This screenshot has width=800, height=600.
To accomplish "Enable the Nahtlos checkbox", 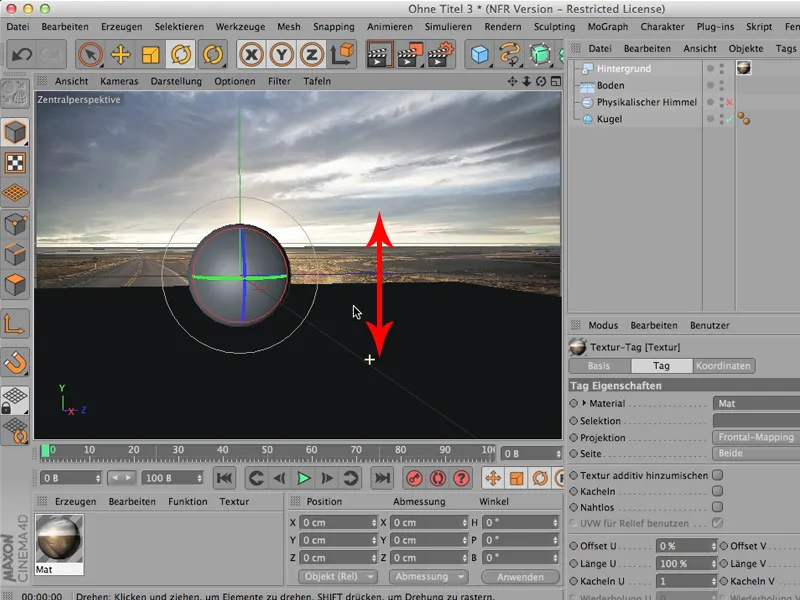I will pyautogui.click(x=717, y=507).
